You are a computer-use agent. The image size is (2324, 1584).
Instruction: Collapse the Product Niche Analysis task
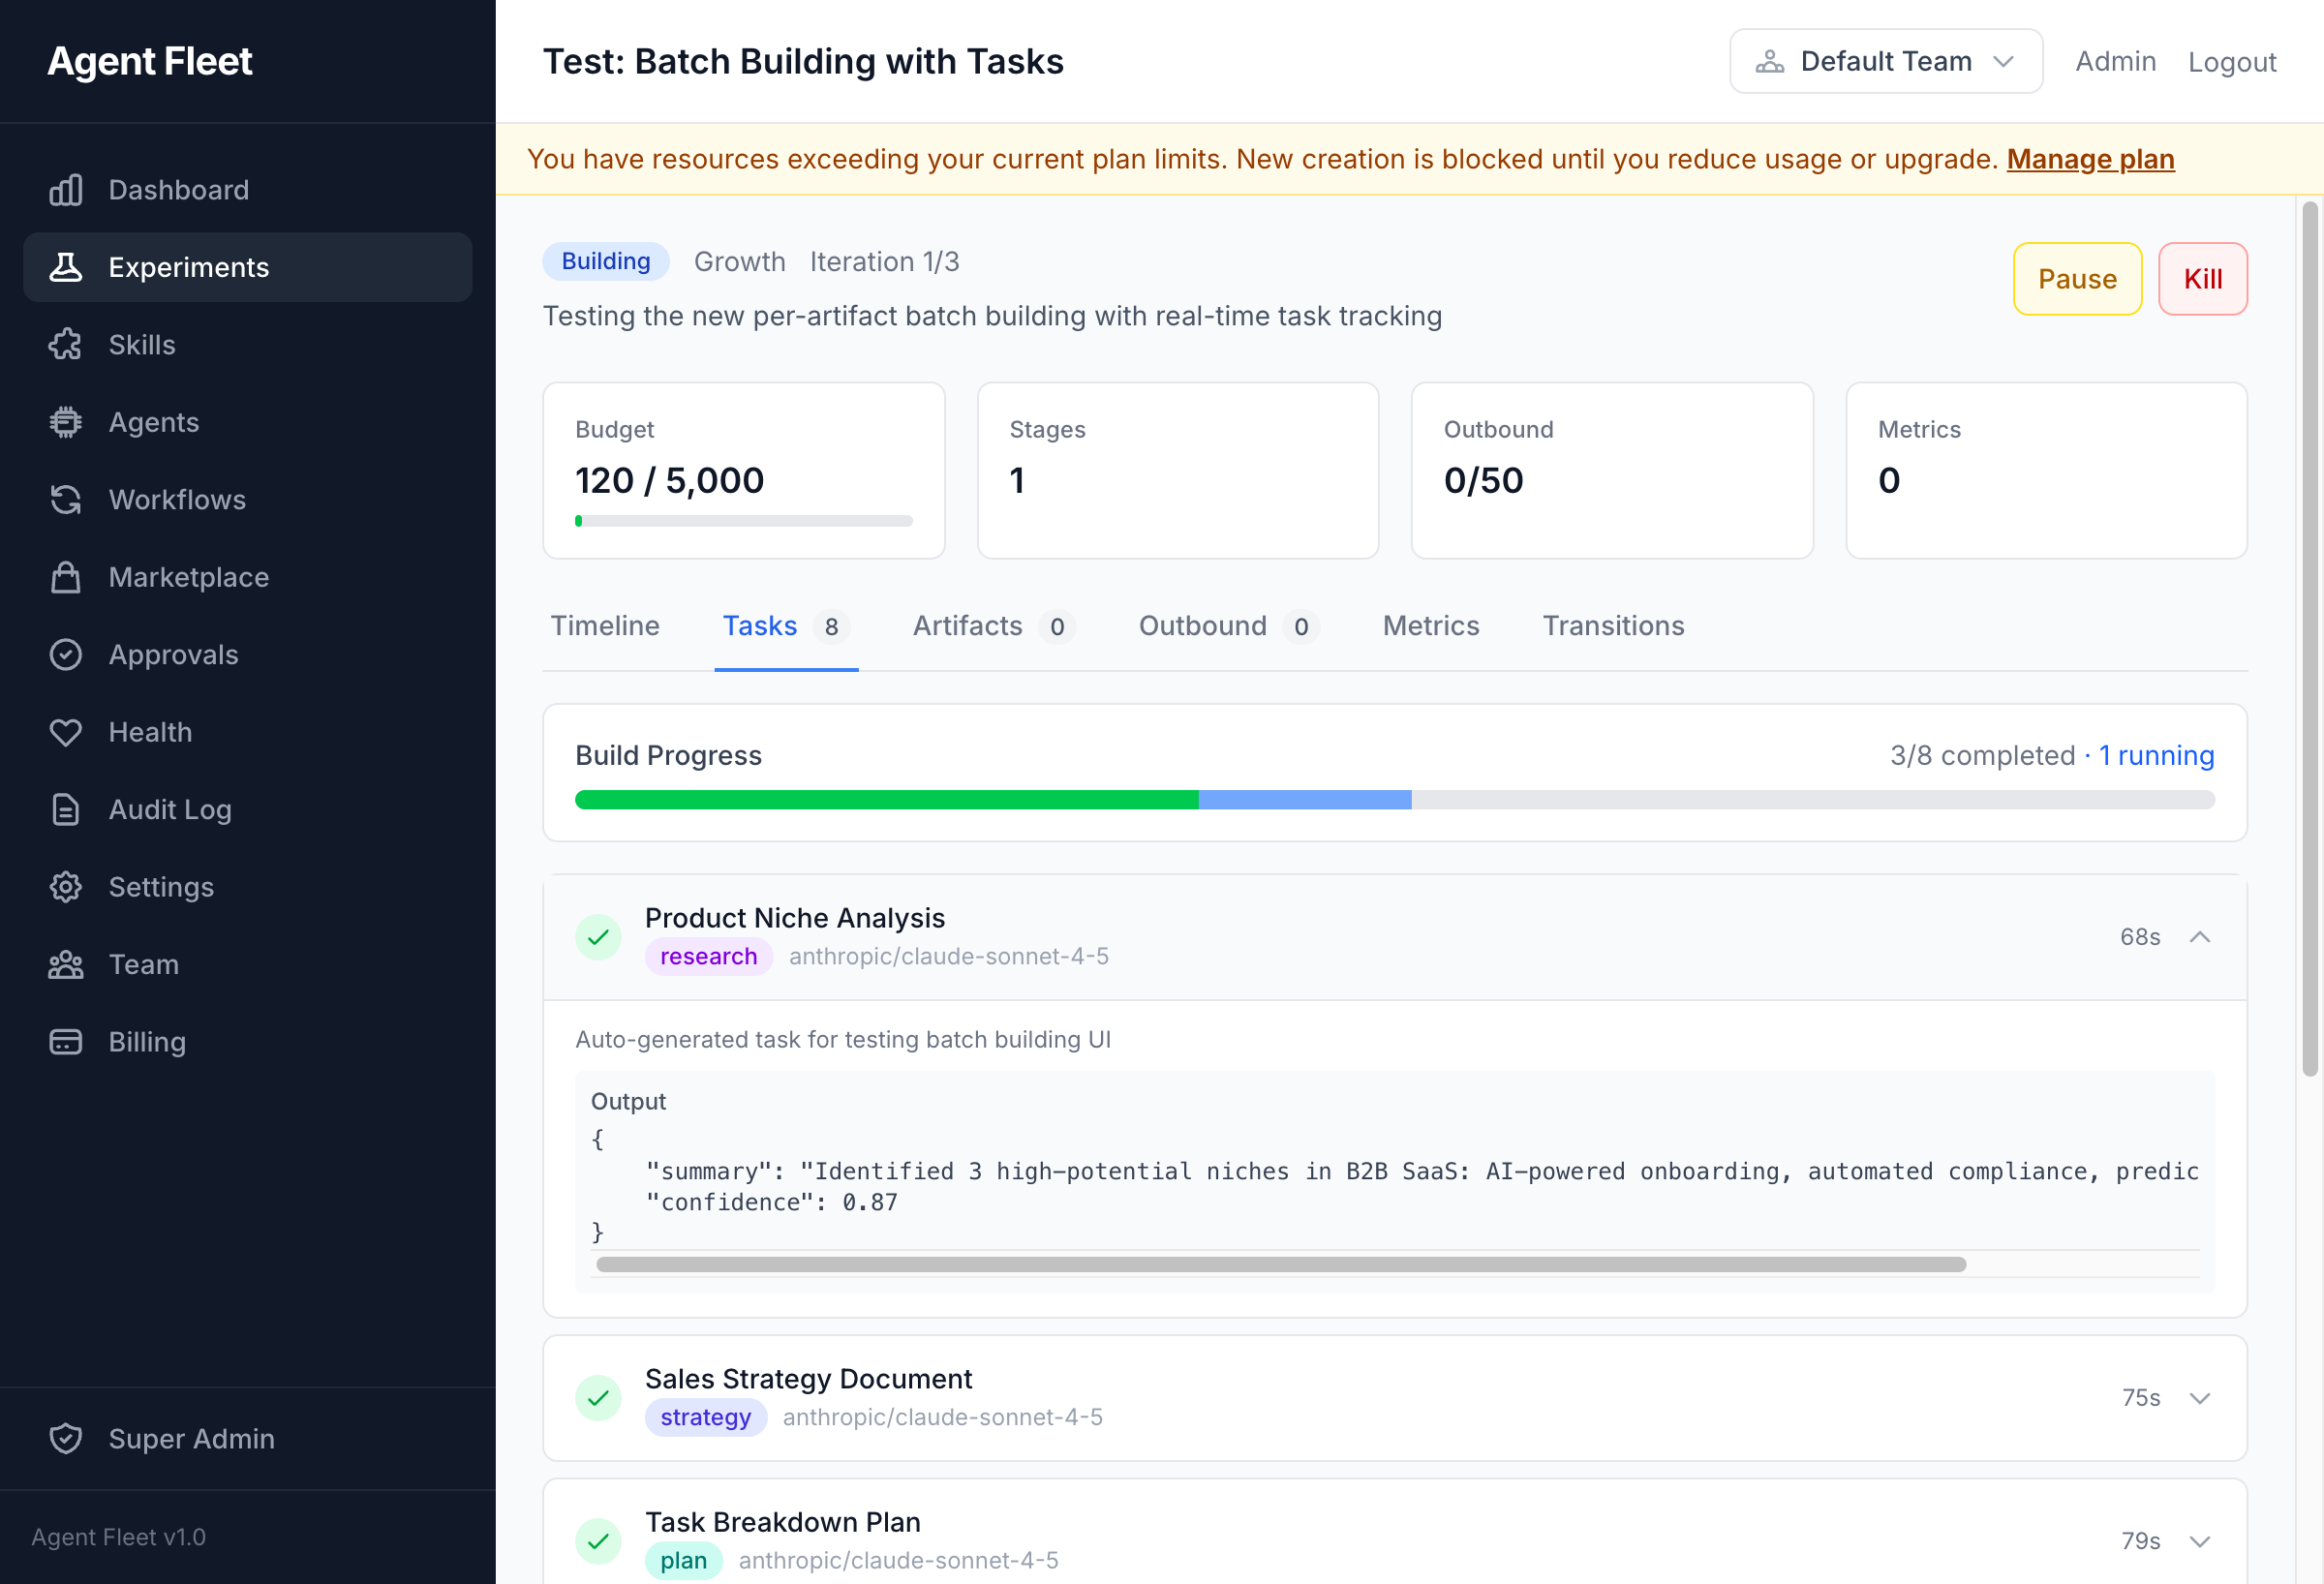(x=2202, y=937)
